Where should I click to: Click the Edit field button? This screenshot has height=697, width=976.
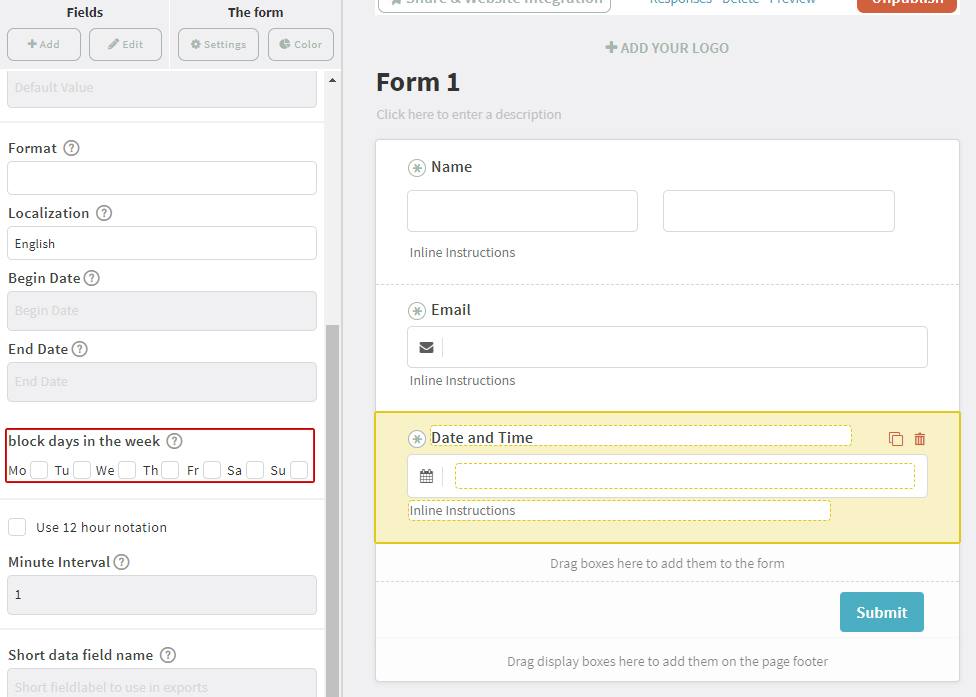pos(125,44)
